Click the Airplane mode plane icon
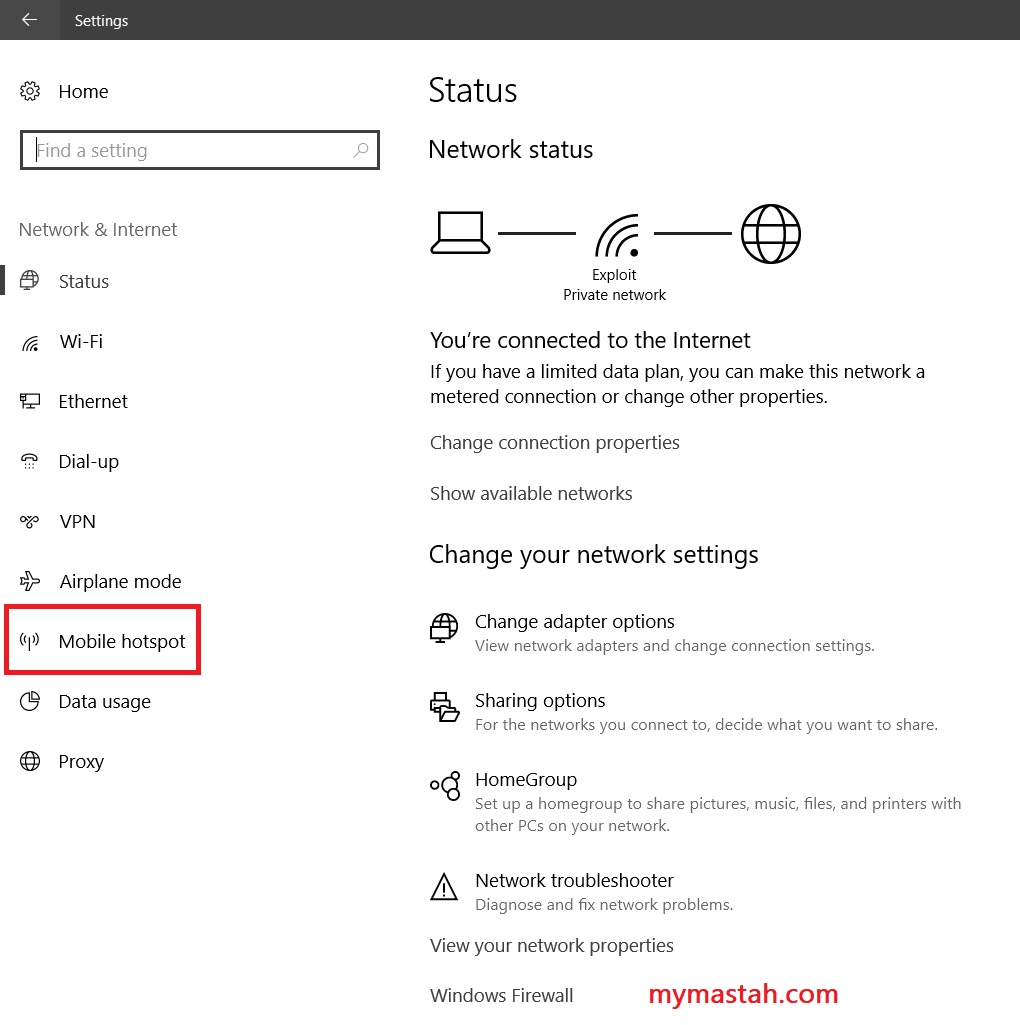Image resolution: width=1020 pixels, height=1025 pixels. point(30,580)
